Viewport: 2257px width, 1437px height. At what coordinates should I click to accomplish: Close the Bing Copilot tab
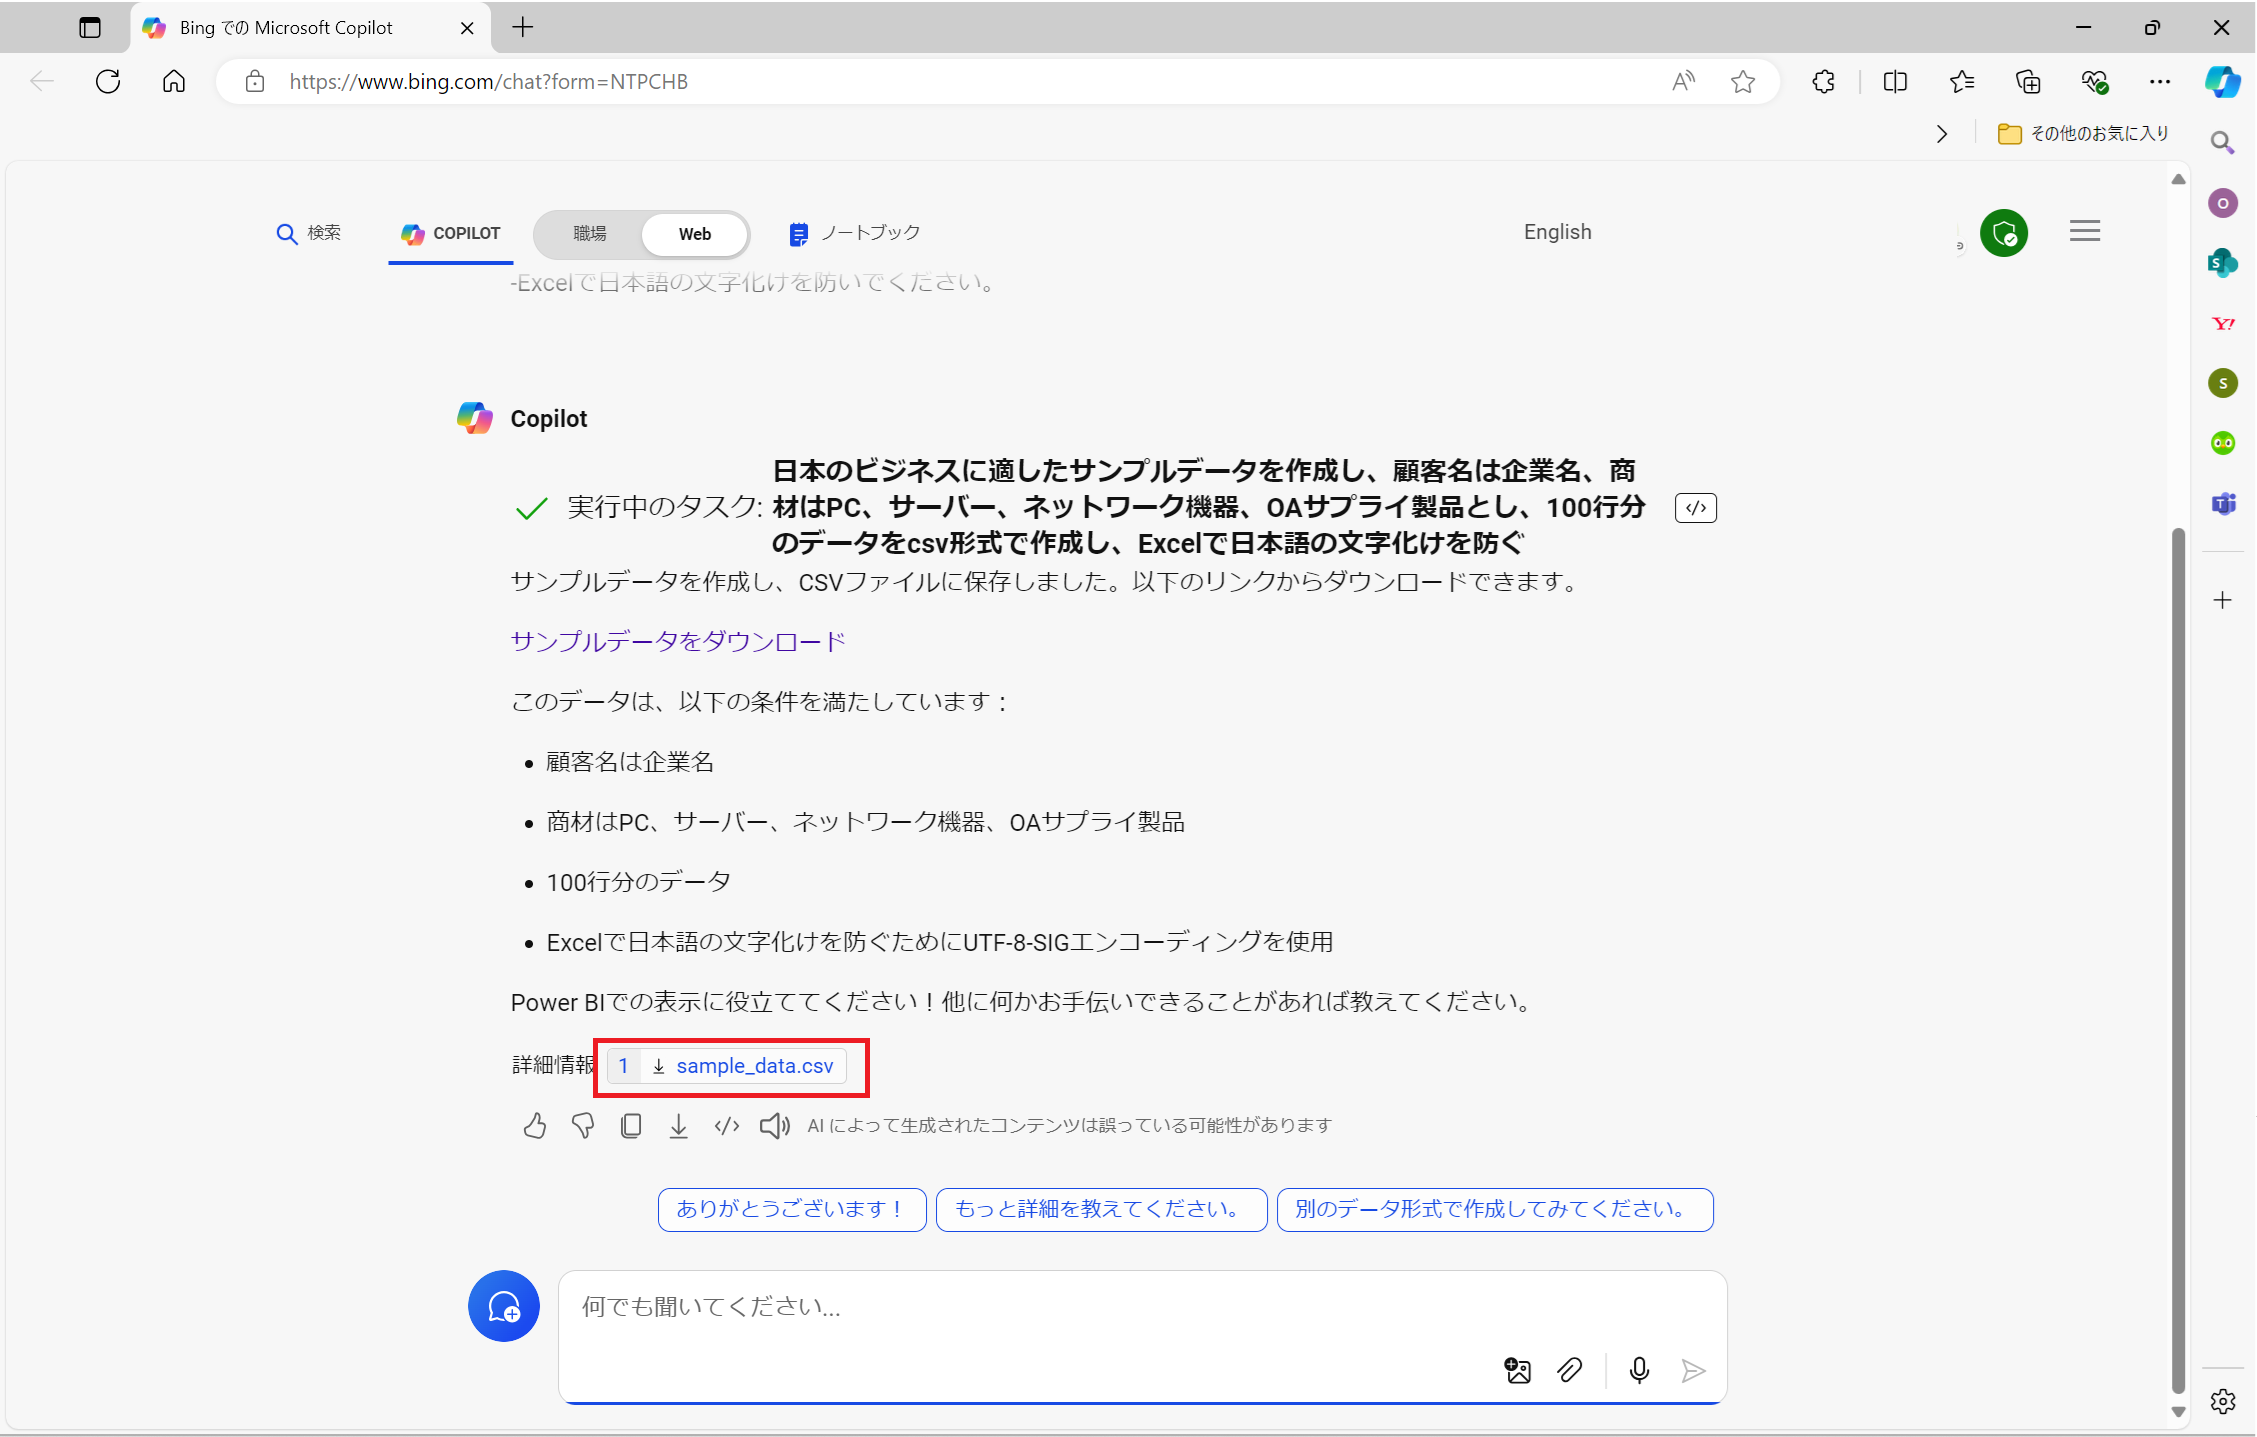[467, 28]
